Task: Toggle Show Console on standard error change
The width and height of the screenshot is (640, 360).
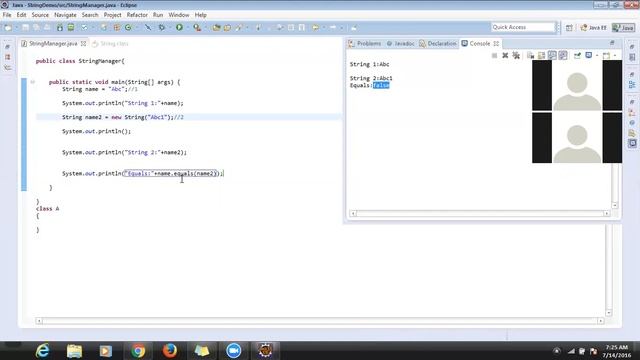Action: [x=563, y=55]
